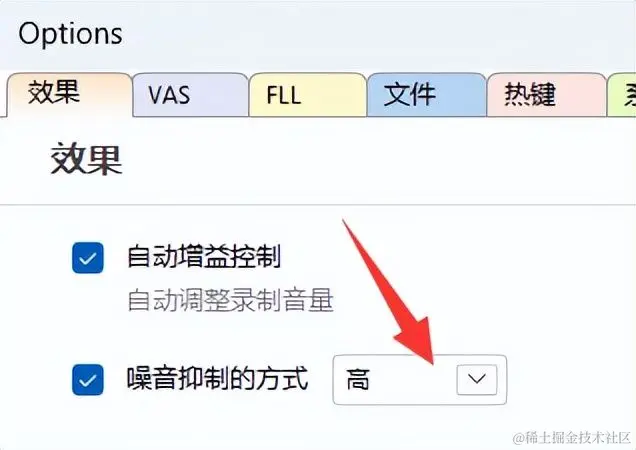Disable the 噪音抑制的方式 checkbox
This screenshot has height=450, width=636.
click(x=88, y=380)
